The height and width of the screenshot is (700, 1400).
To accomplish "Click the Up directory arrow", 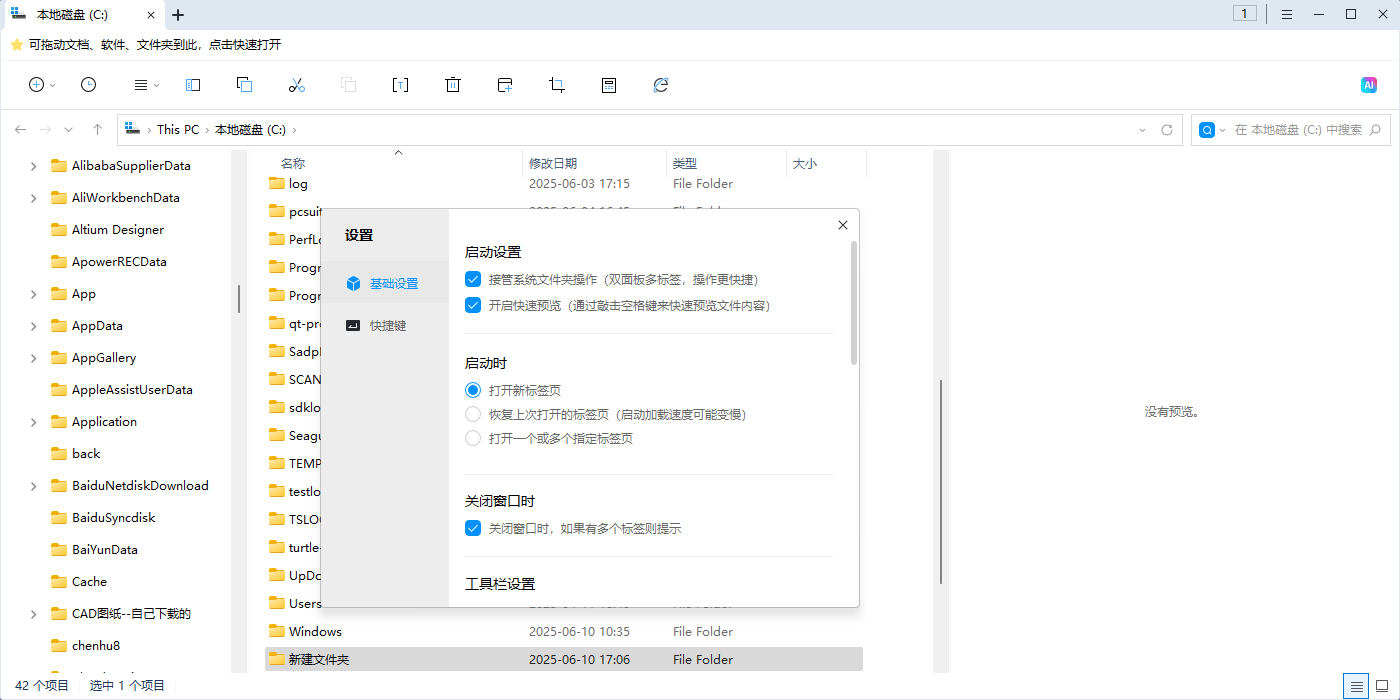I will pyautogui.click(x=97, y=130).
